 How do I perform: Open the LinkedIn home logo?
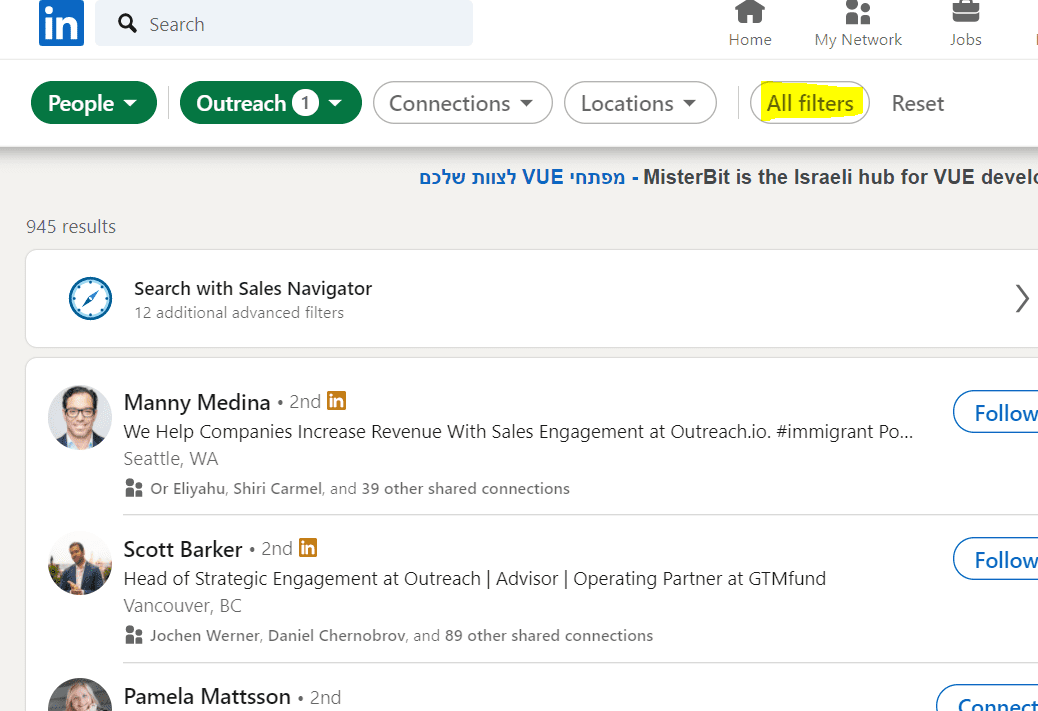pyautogui.click(x=62, y=23)
